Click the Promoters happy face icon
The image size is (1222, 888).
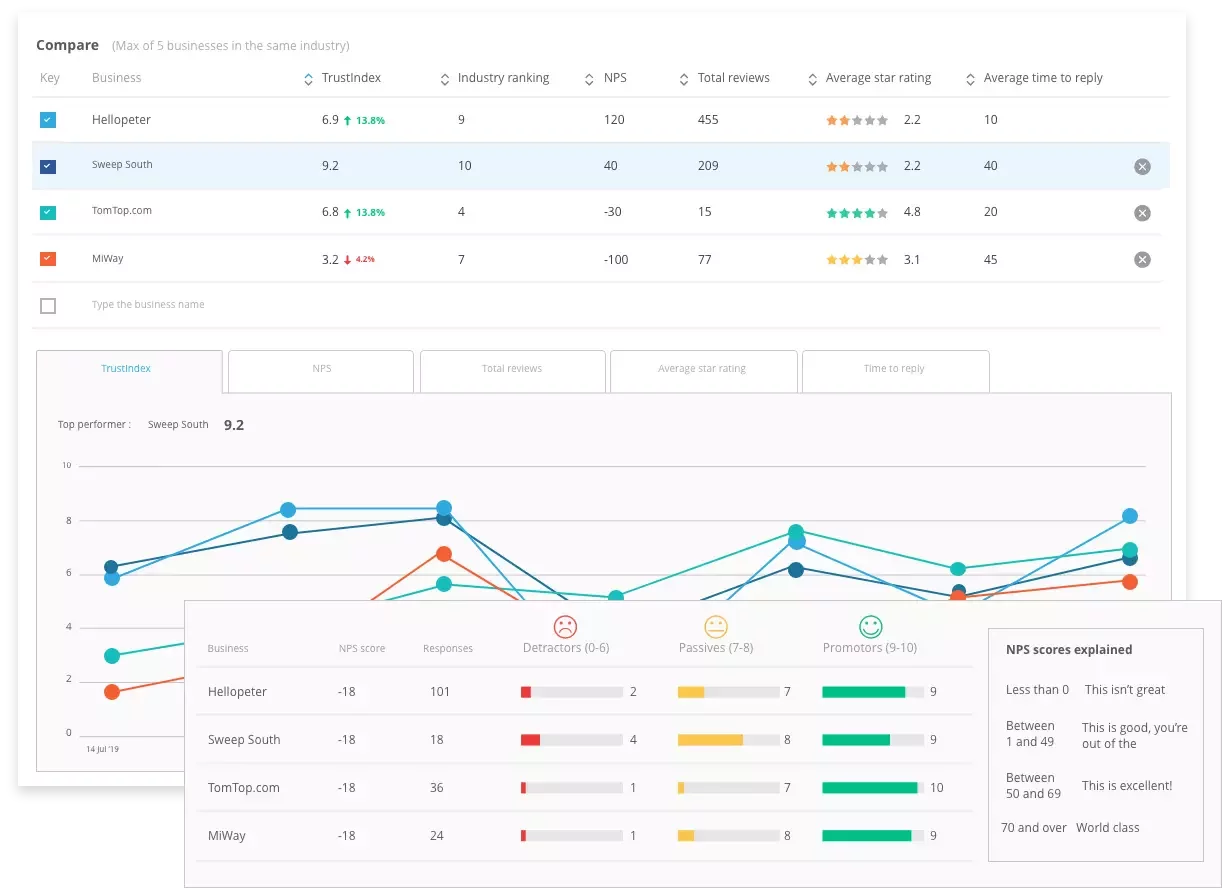point(869,626)
